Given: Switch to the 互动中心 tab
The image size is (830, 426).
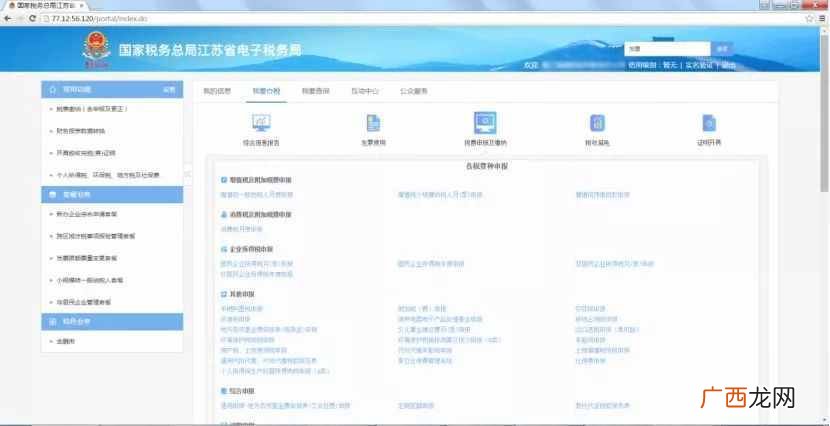Looking at the screenshot, I should coord(365,91).
